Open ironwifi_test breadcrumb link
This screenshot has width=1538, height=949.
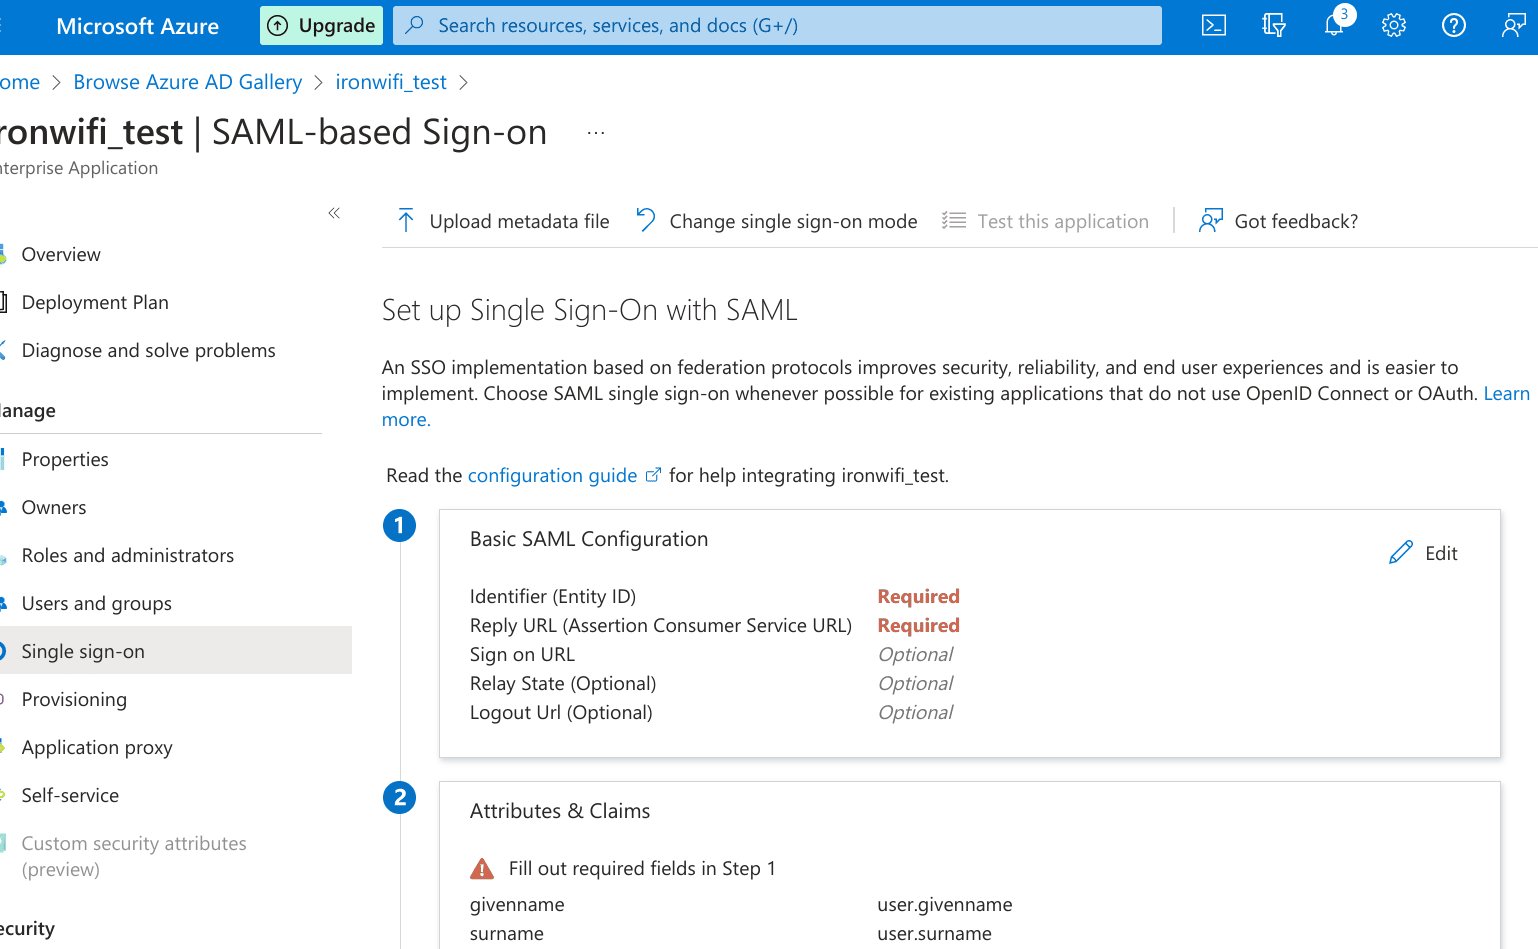tap(391, 82)
